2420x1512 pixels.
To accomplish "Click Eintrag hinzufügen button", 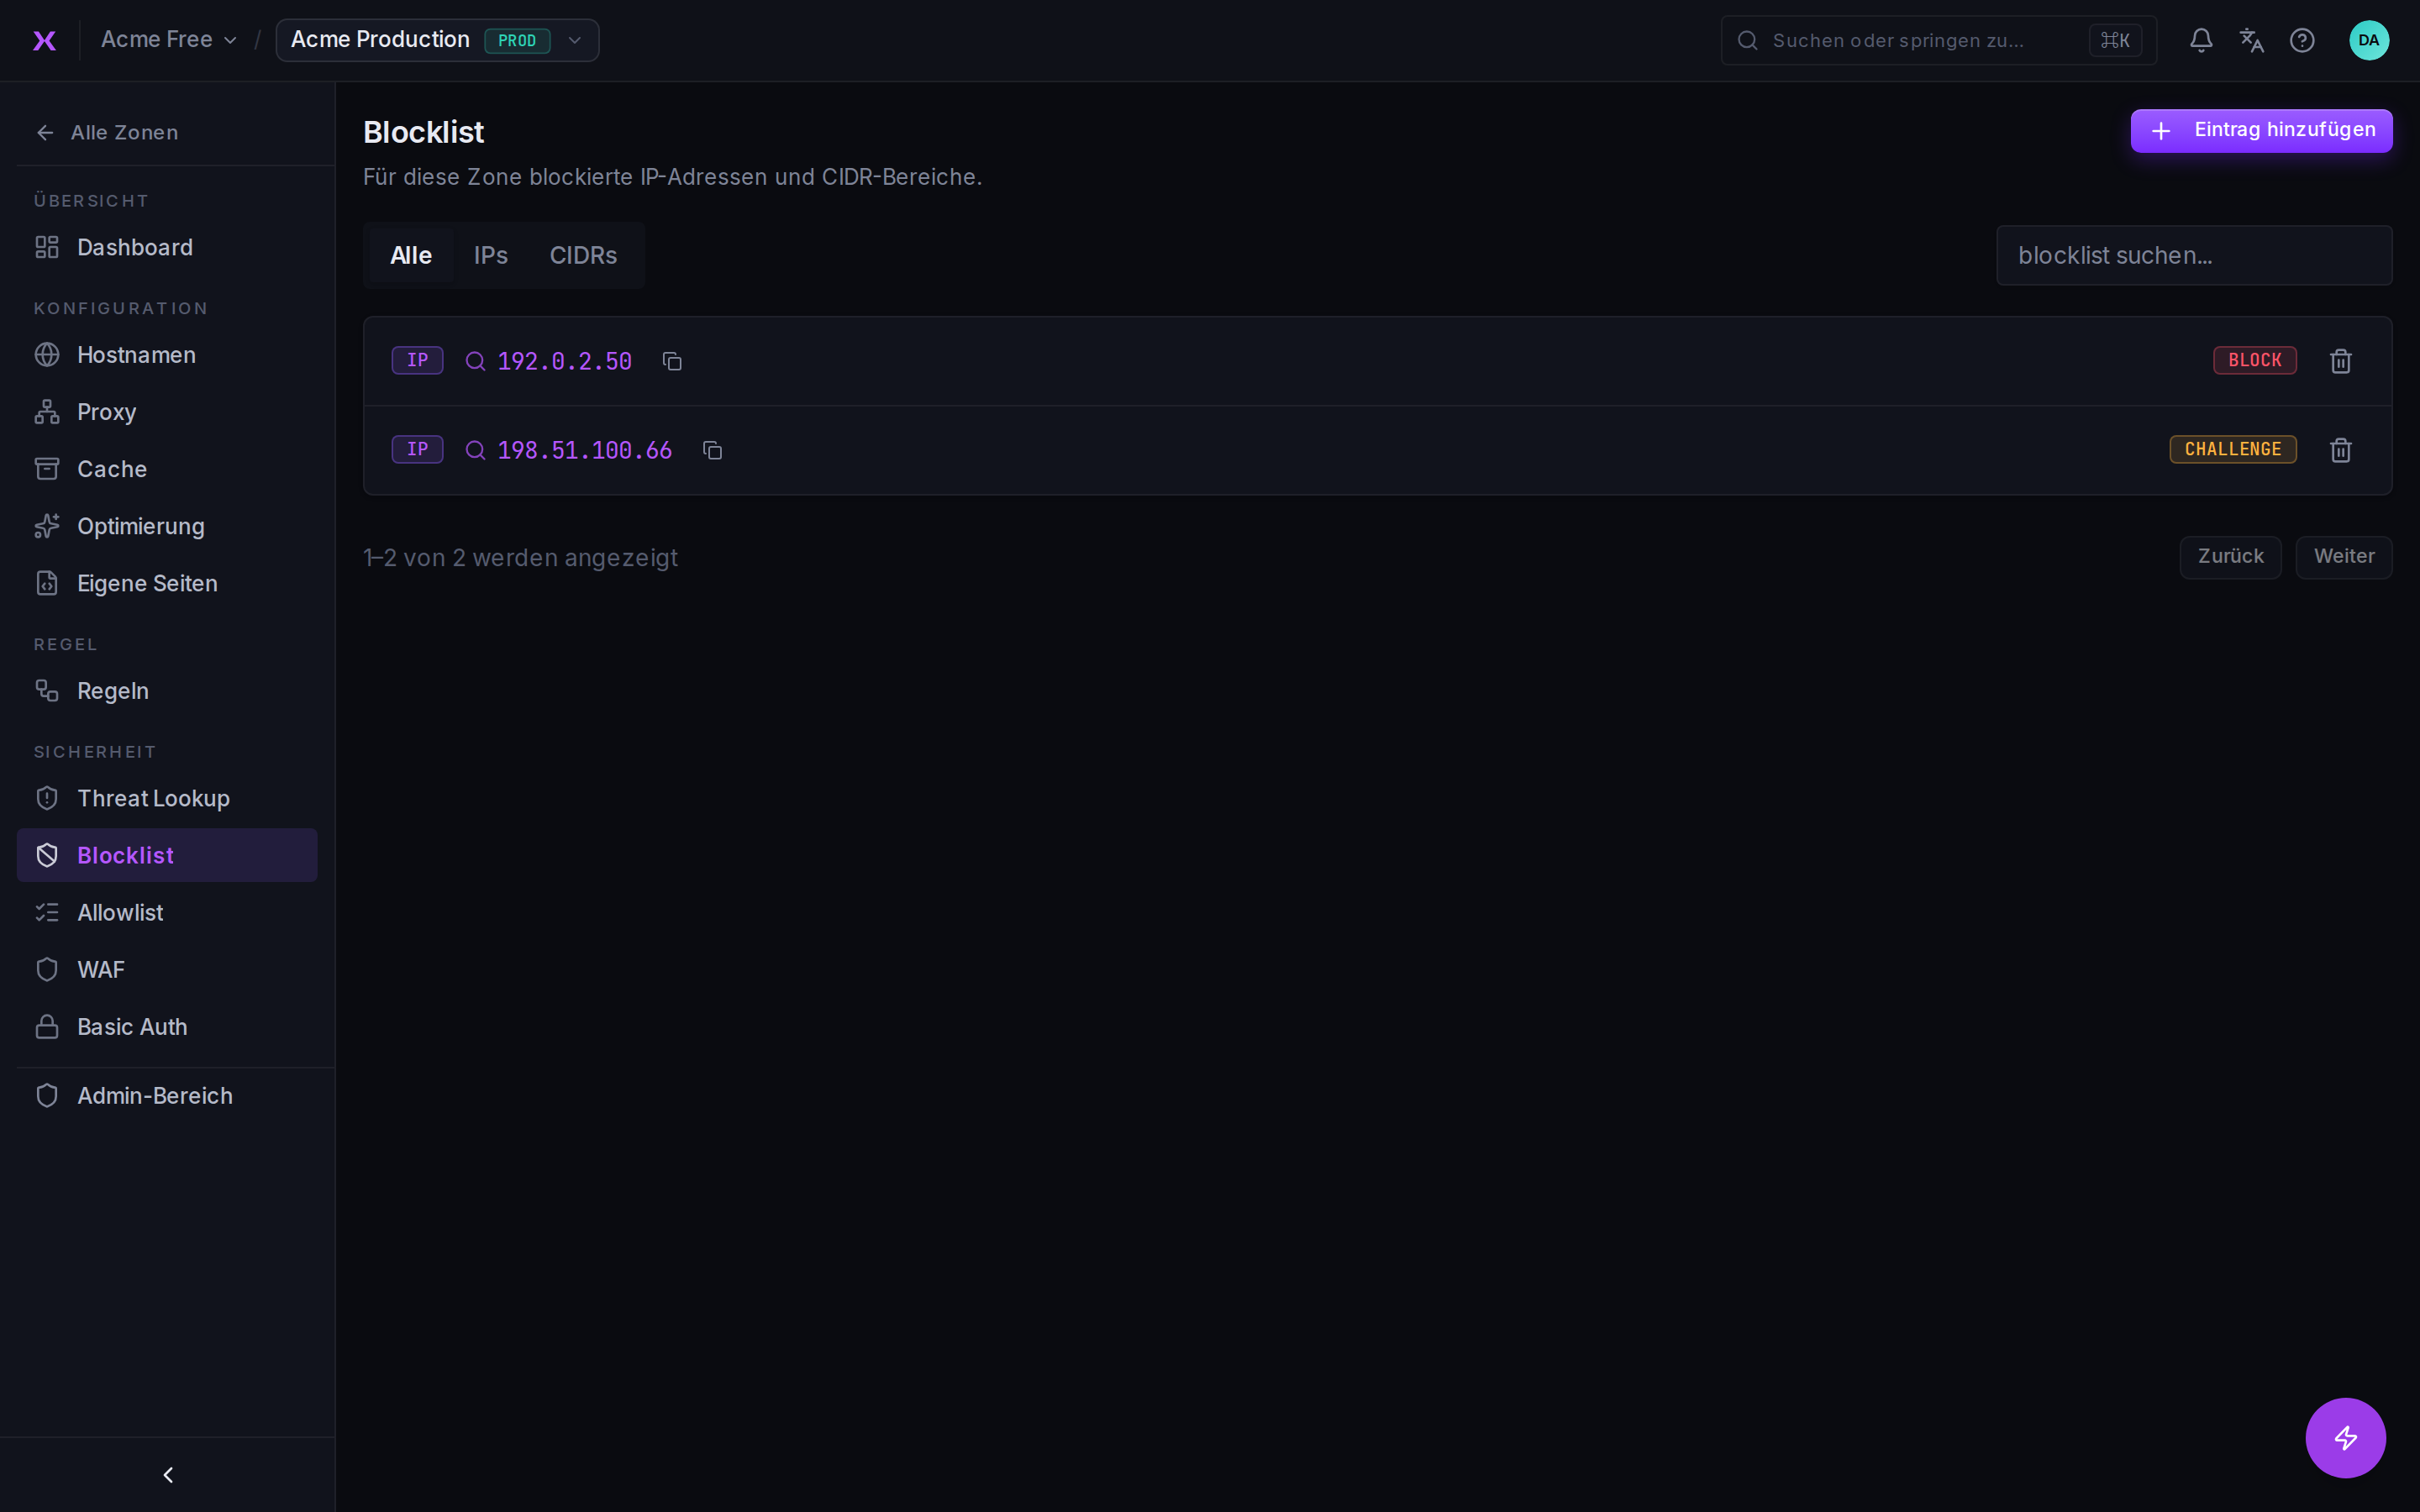I will tap(2261, 130).
